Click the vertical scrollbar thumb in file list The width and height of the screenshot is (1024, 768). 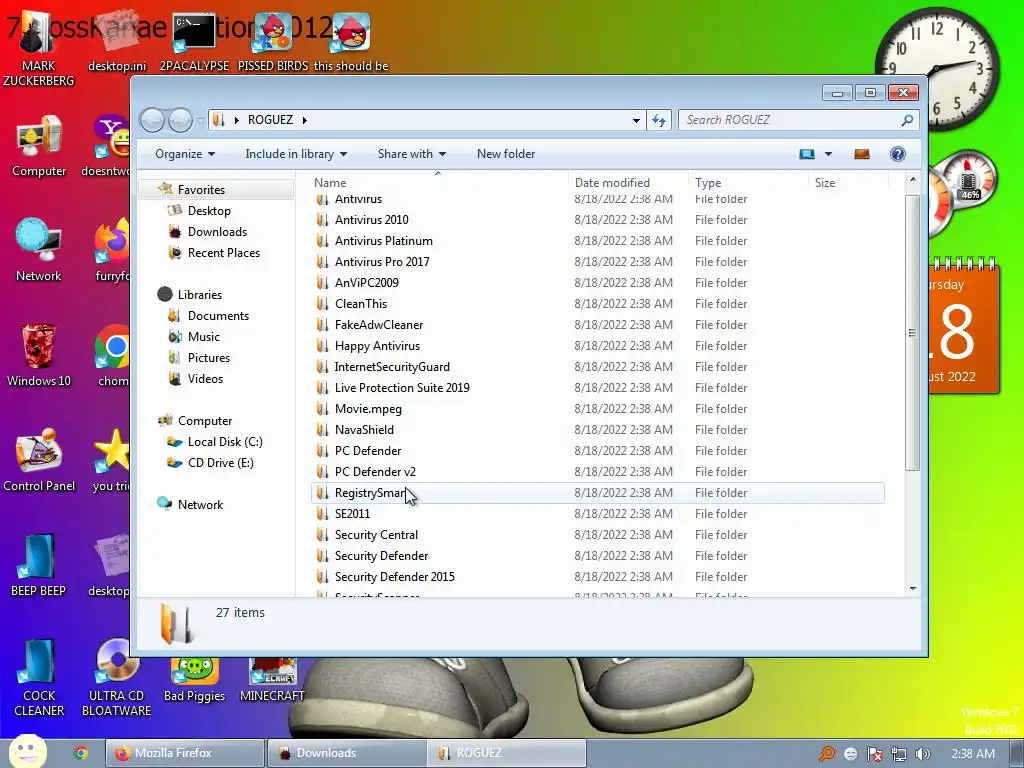coord(912,332)
